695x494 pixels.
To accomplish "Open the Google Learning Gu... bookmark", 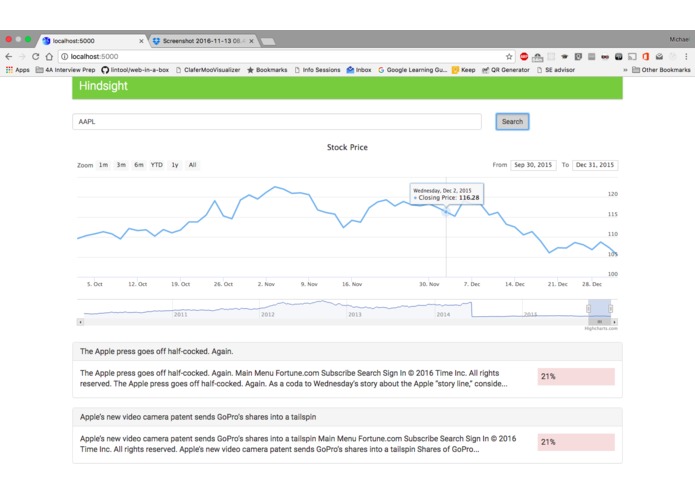I will click(x=413, y=70).
